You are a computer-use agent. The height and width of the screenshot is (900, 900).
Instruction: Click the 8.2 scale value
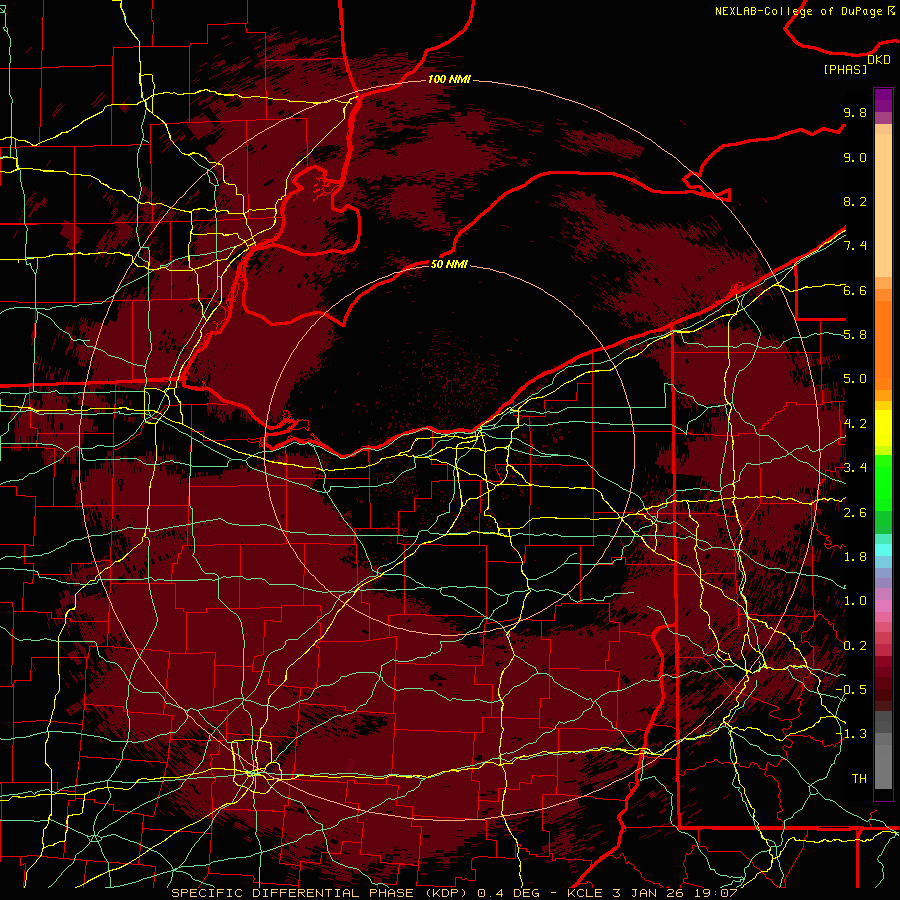point(855,201)
